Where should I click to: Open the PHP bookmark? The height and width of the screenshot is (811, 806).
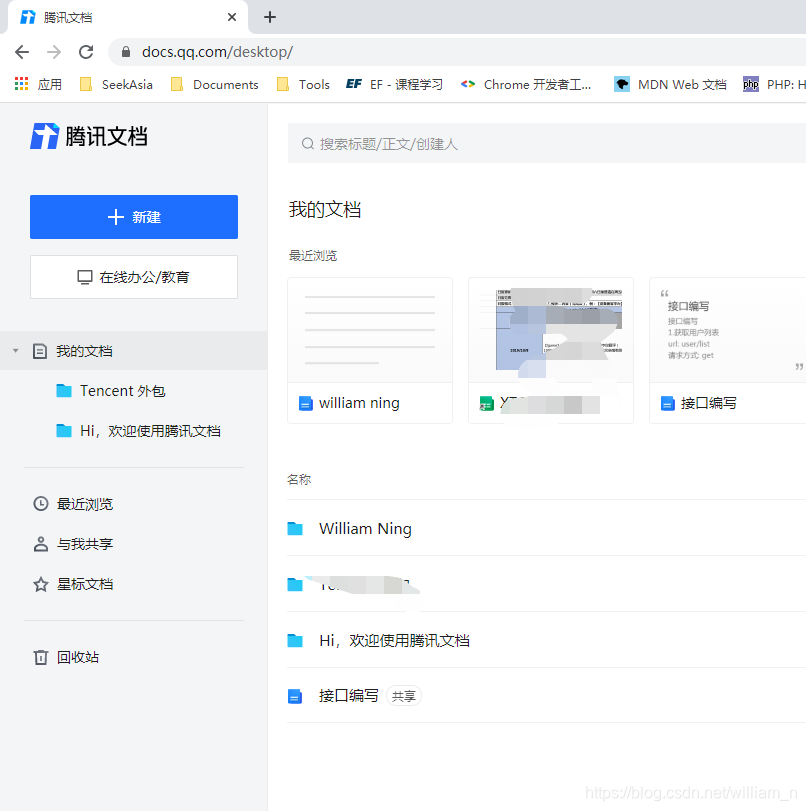point(774,84)
